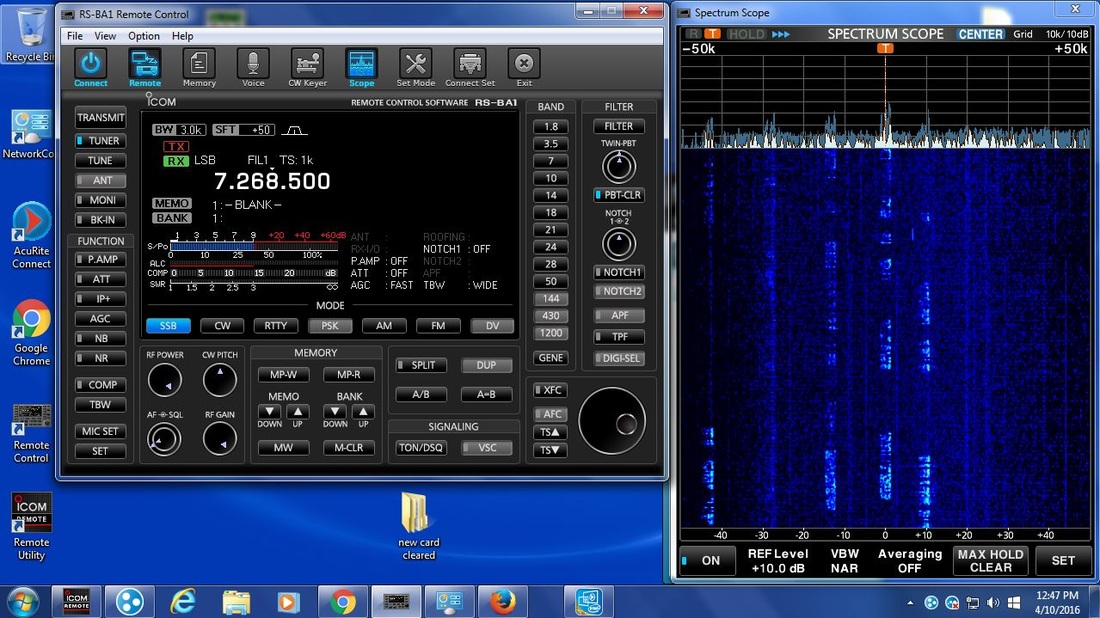
Task: Step BANK DOWN arrow
Action: click(x=335, y=412)
